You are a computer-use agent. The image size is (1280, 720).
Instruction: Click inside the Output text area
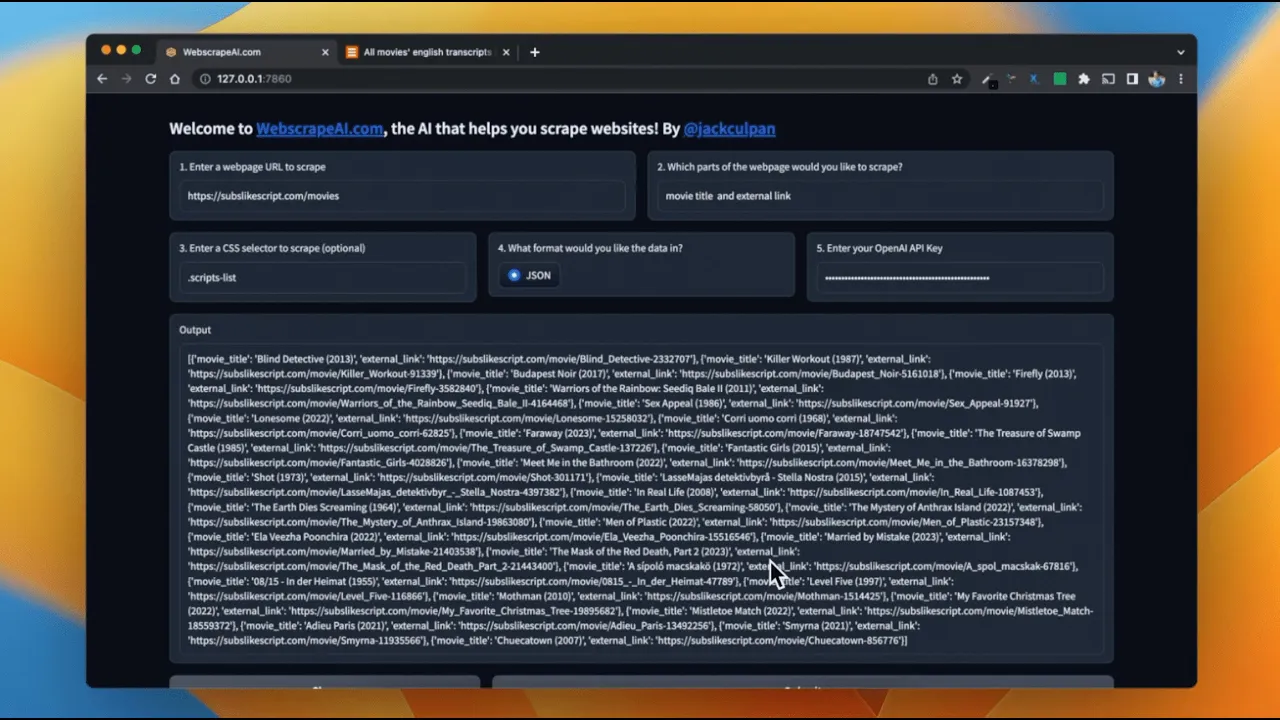[x=641, y=499]
